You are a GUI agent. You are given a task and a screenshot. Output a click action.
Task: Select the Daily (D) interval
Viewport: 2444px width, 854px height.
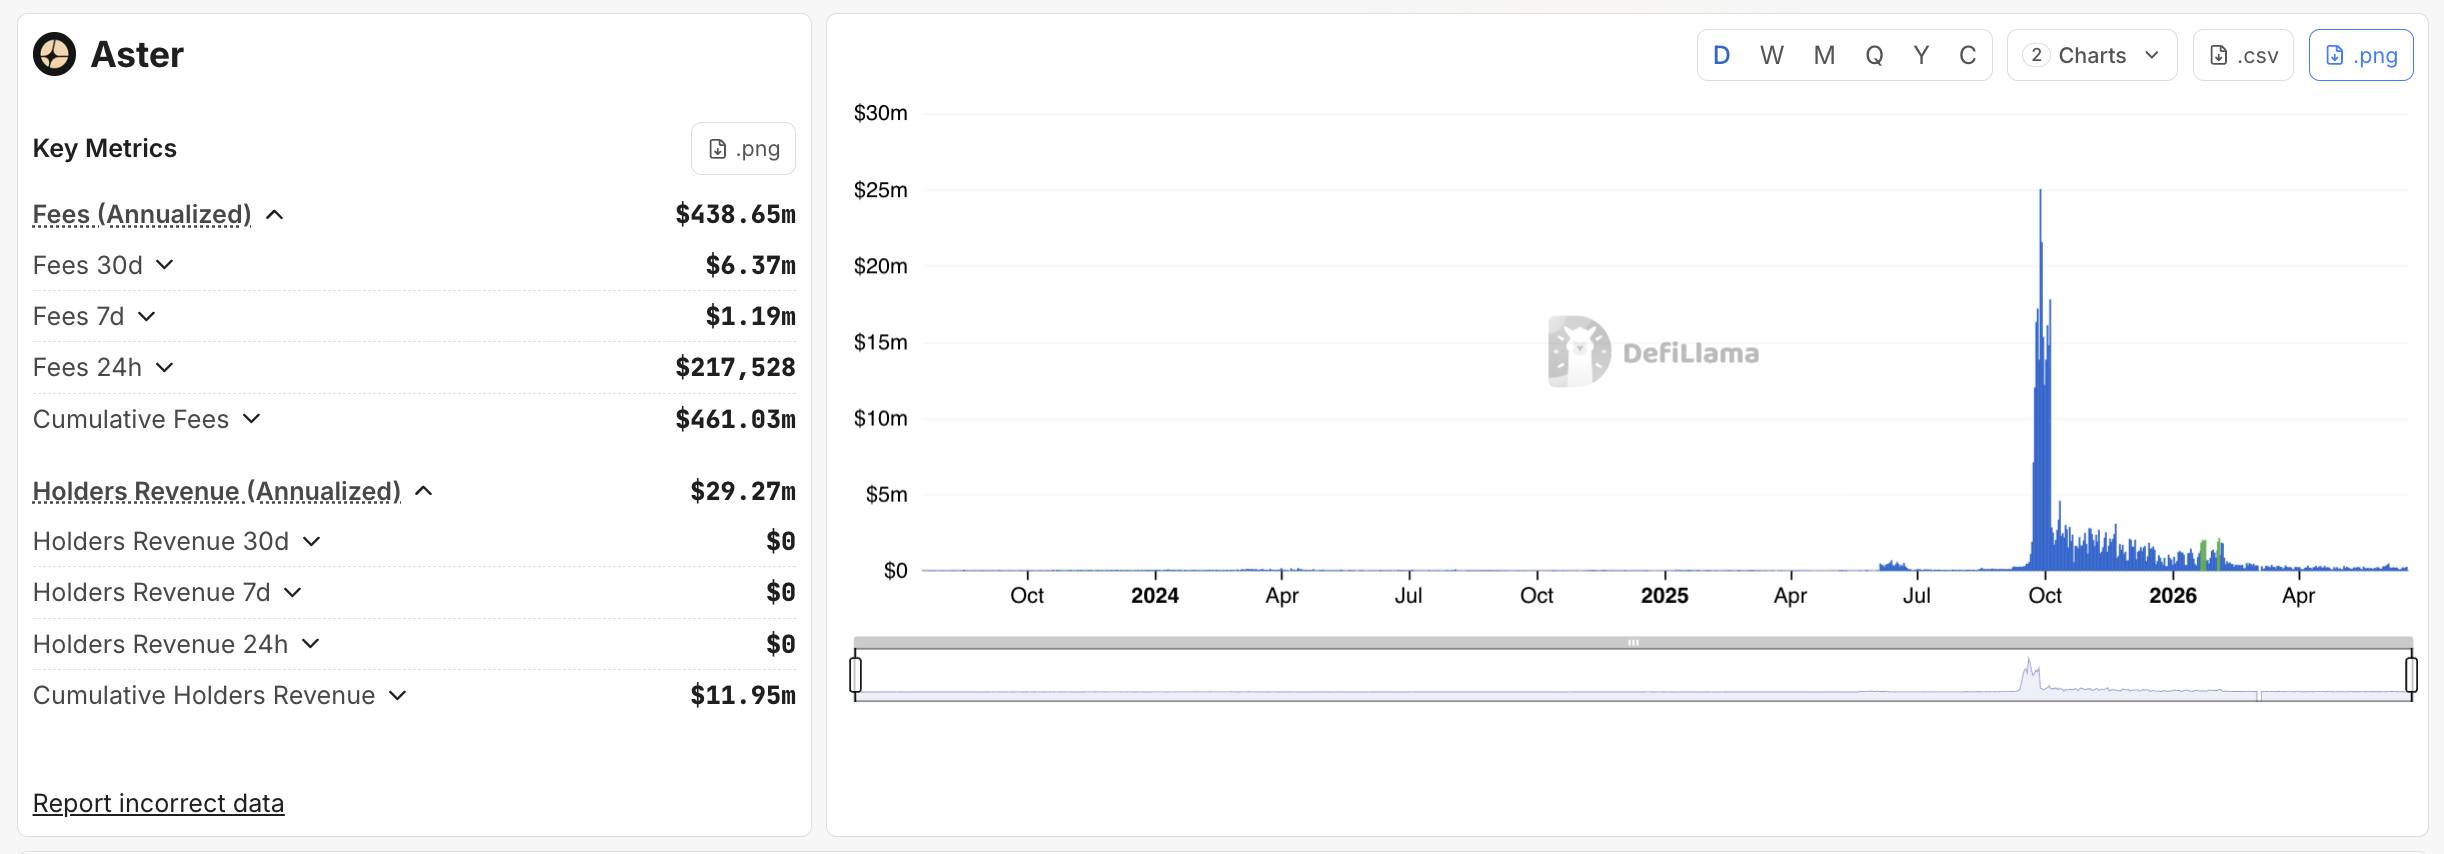click(1721, 55)
